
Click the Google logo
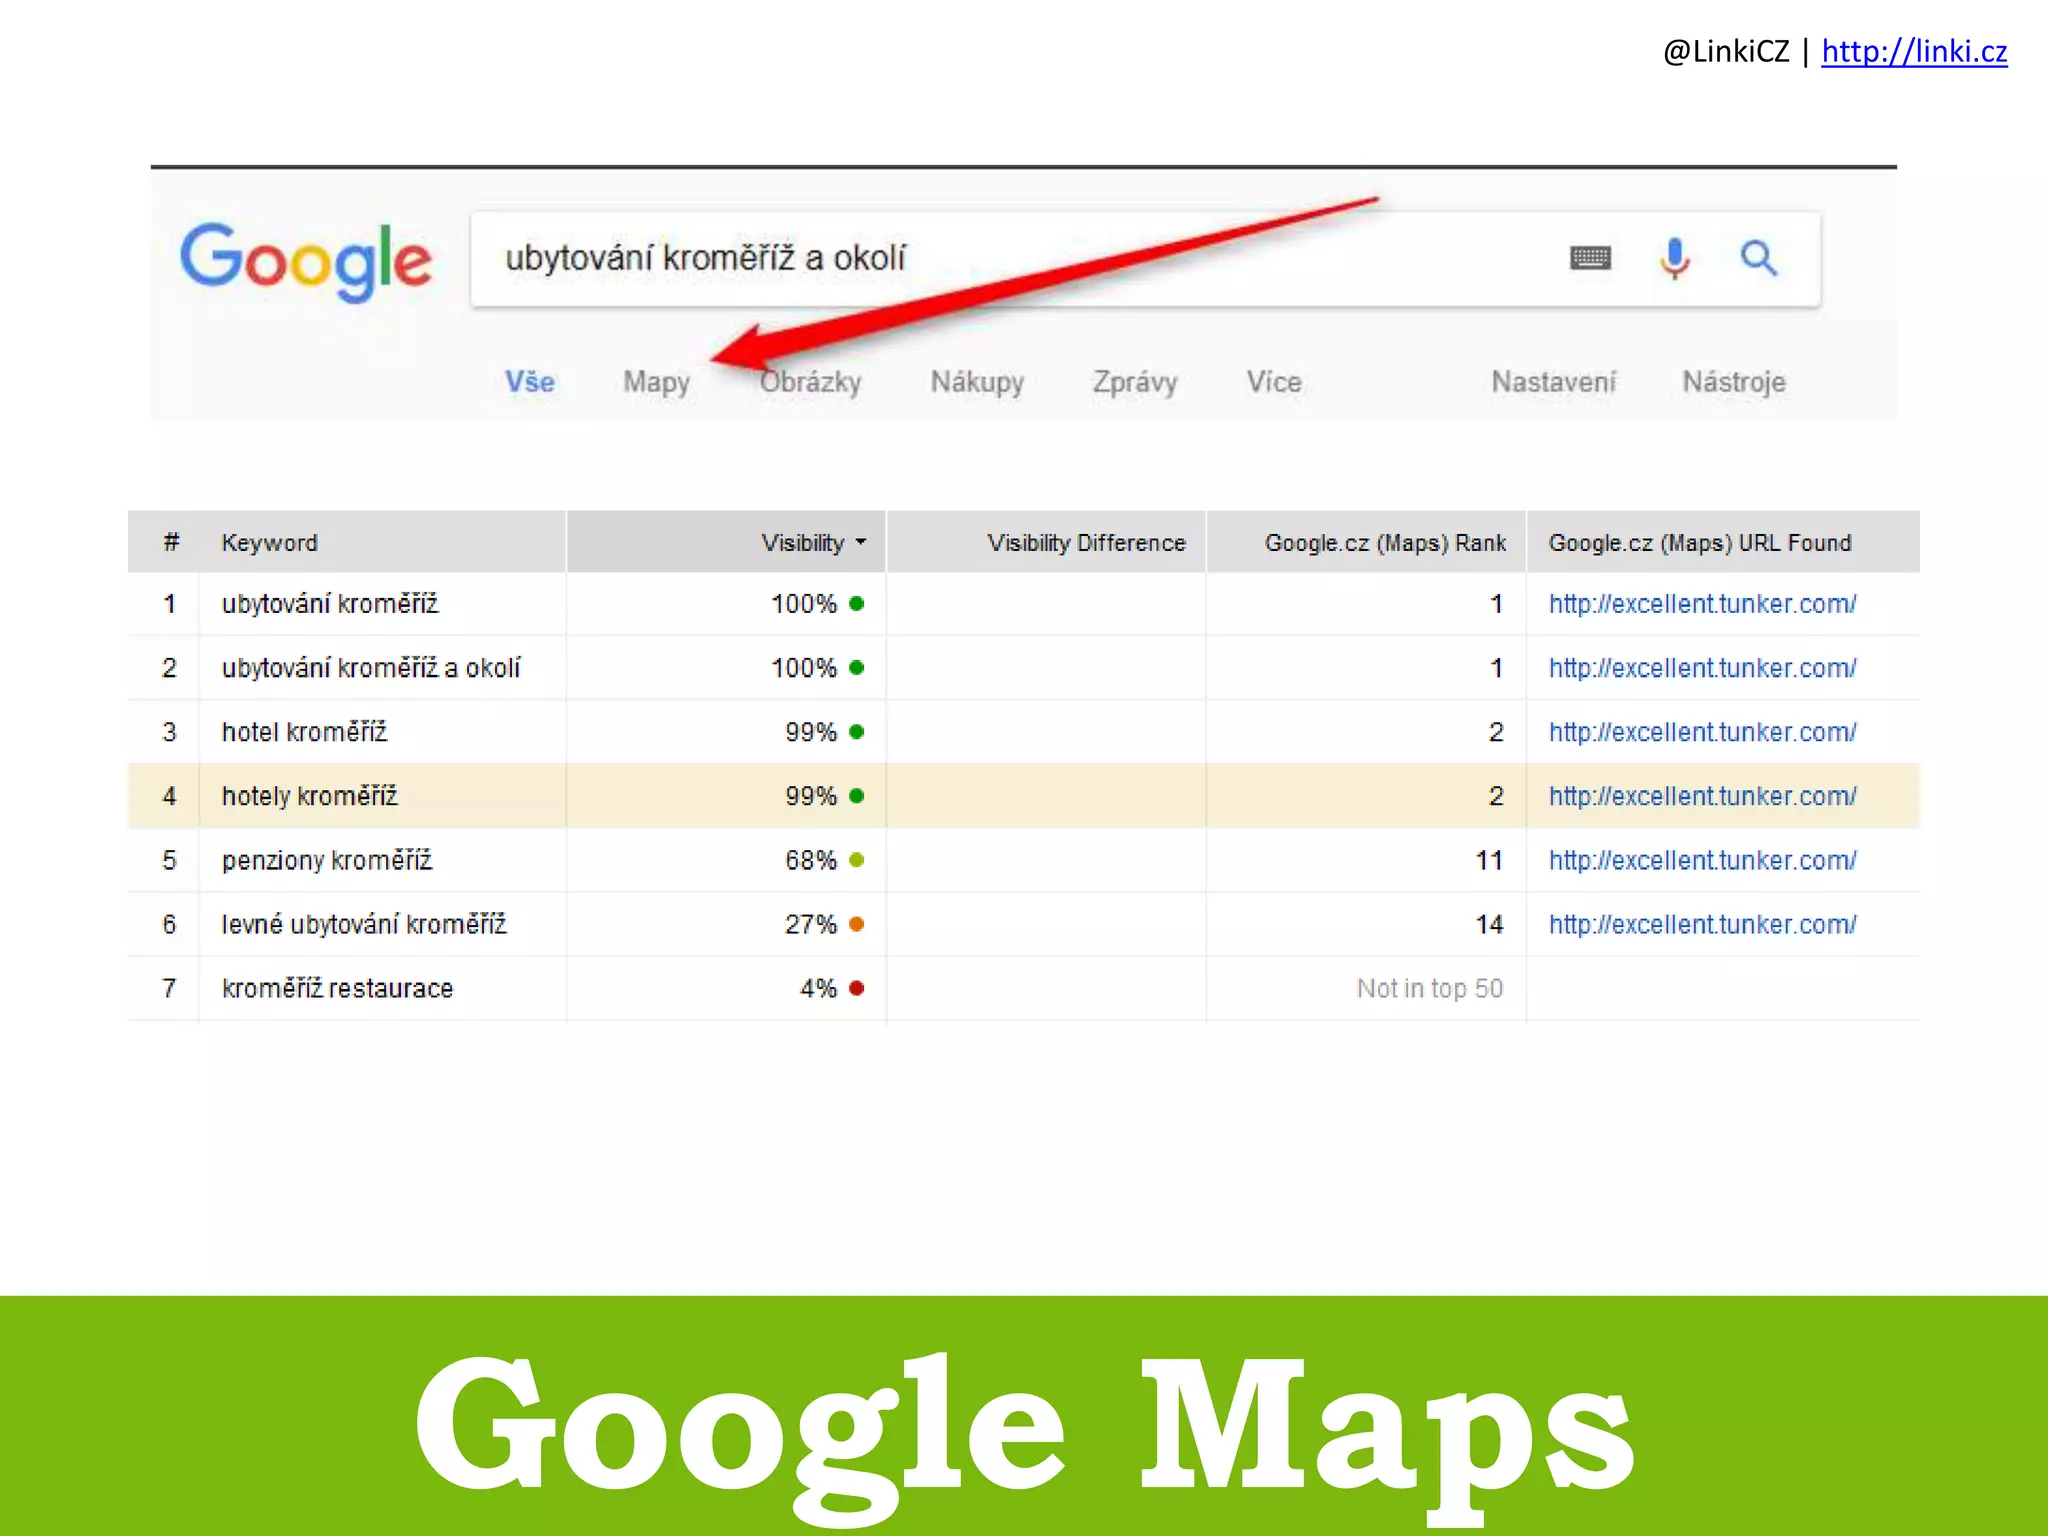[306, 260]
